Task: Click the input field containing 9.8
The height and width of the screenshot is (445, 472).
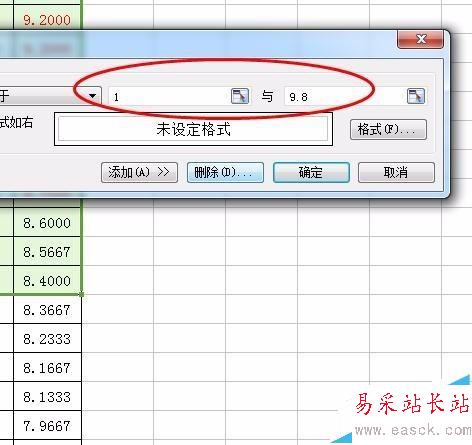Action: tap(355, 96)
